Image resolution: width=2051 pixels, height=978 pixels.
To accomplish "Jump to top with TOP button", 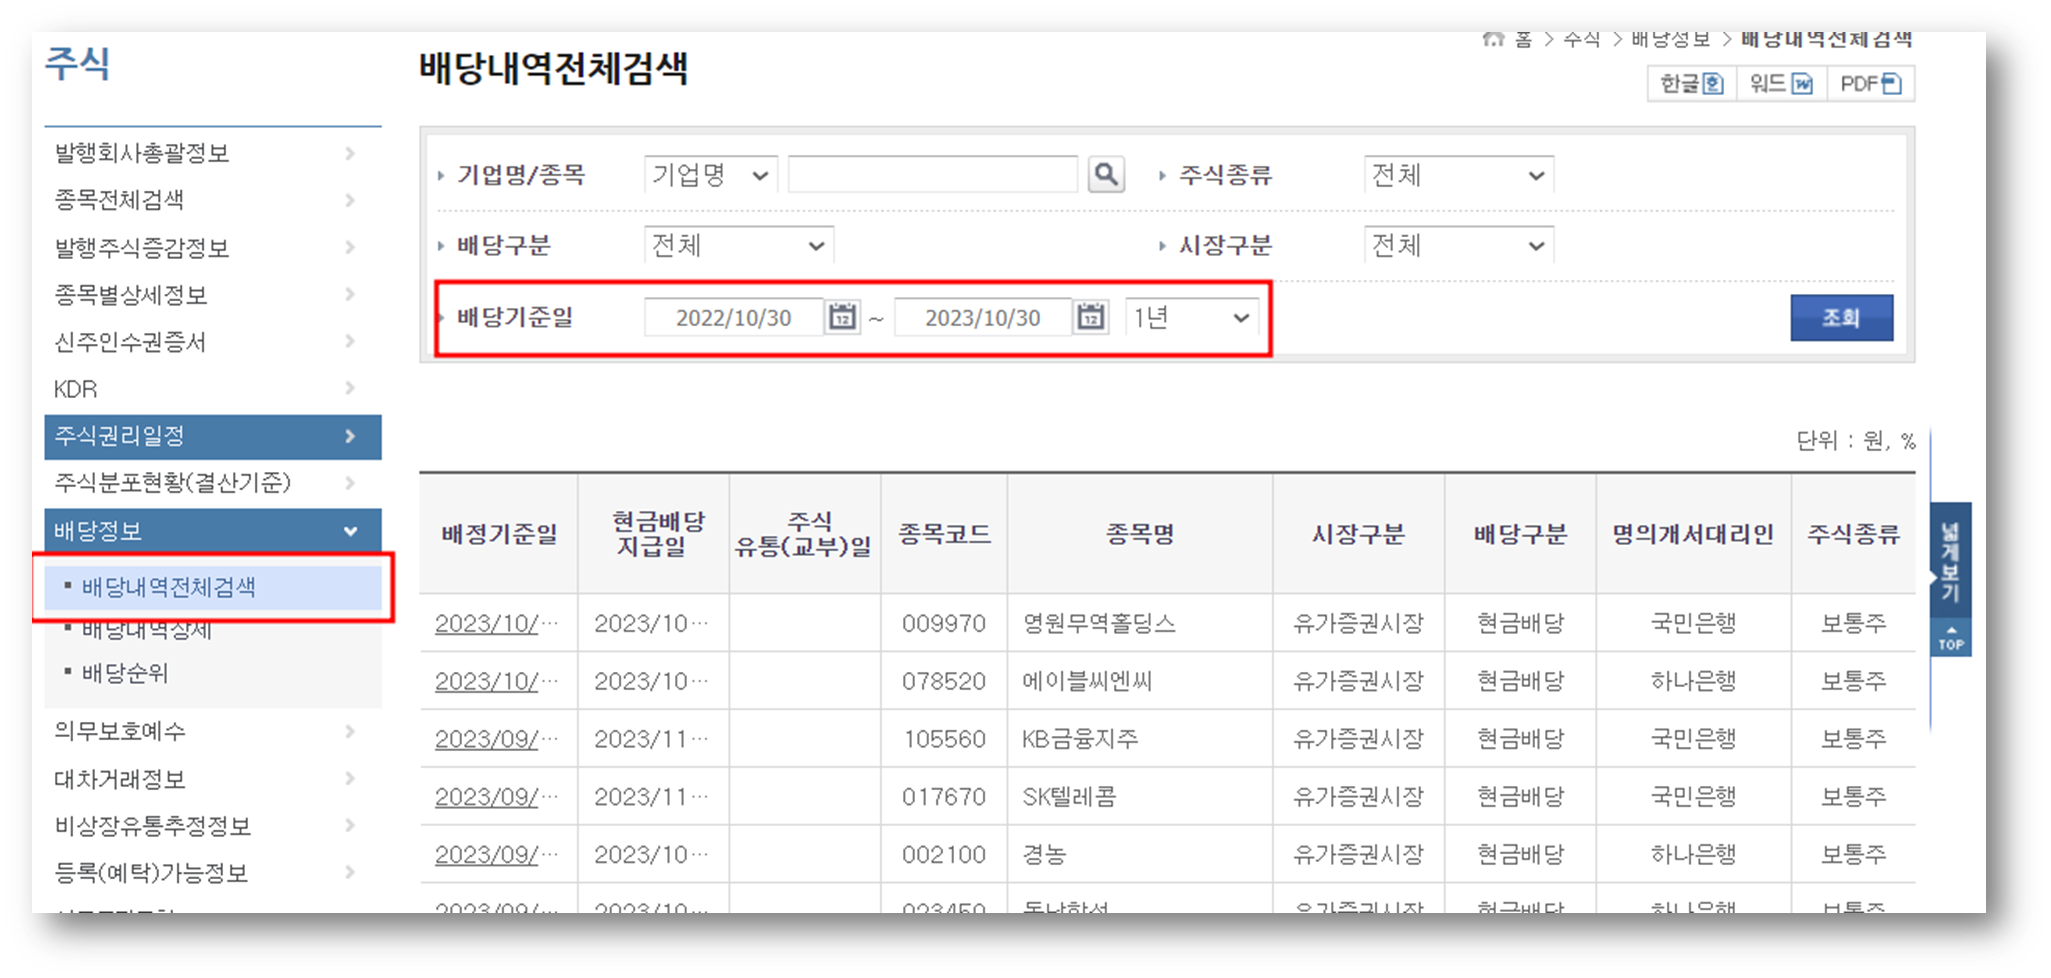I will (x=1950, y=639).
